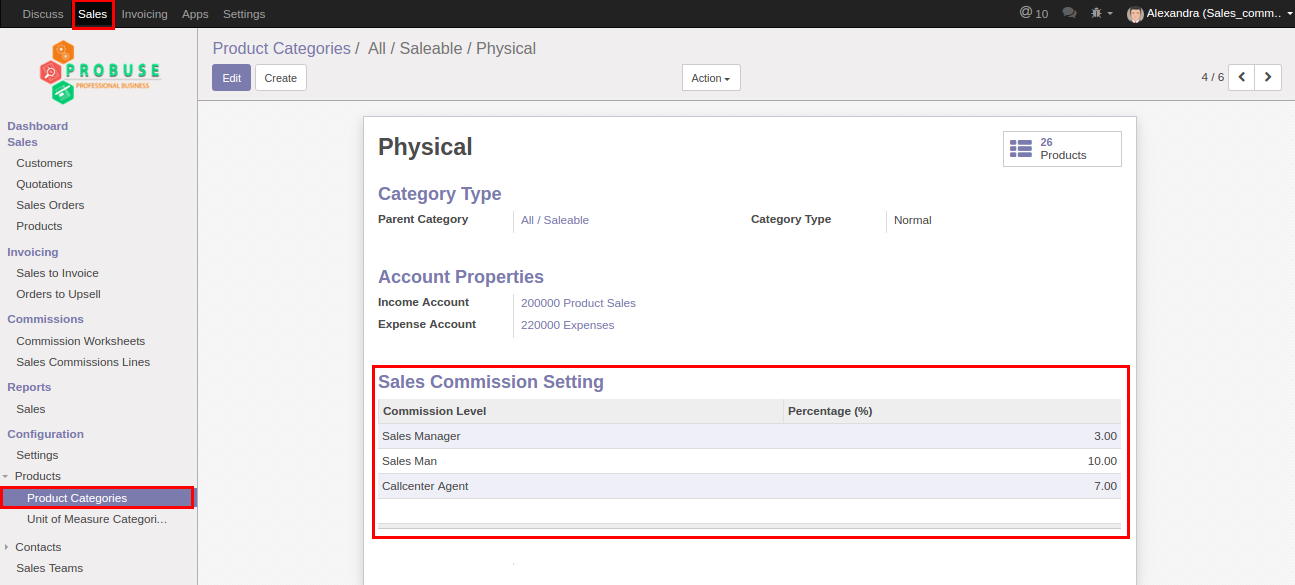Collapse the Products configuration tree
Screen dimensions: 1295x585
coord(5,477)
